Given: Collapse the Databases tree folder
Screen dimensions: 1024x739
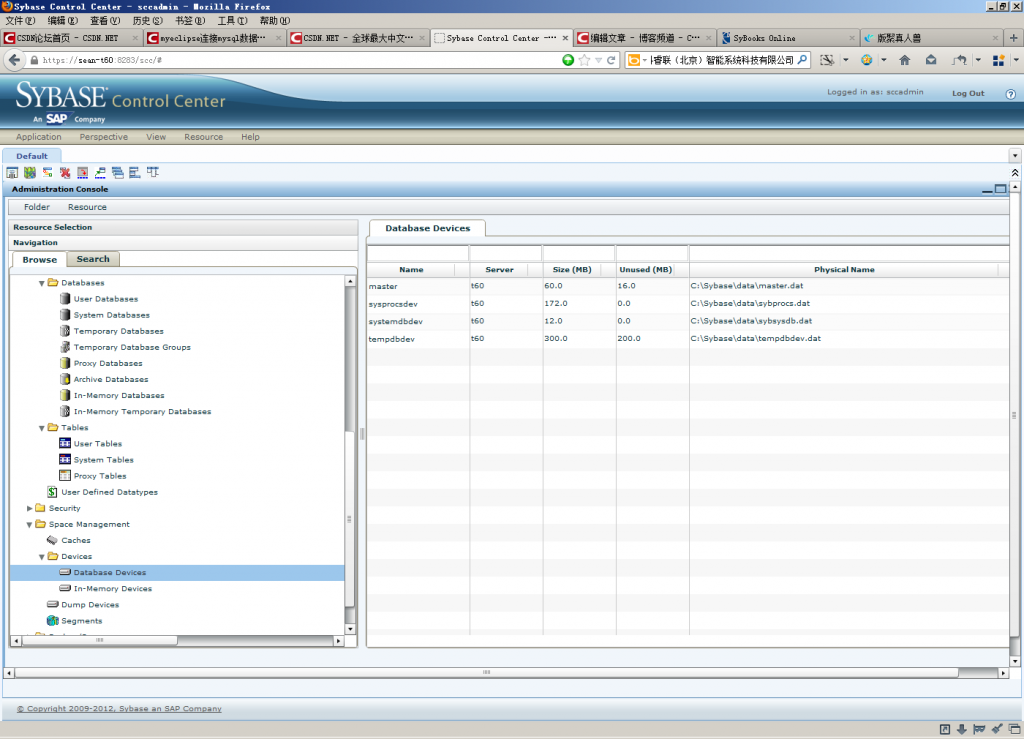Looking at the screenshot, I should (x=41, y=283).
